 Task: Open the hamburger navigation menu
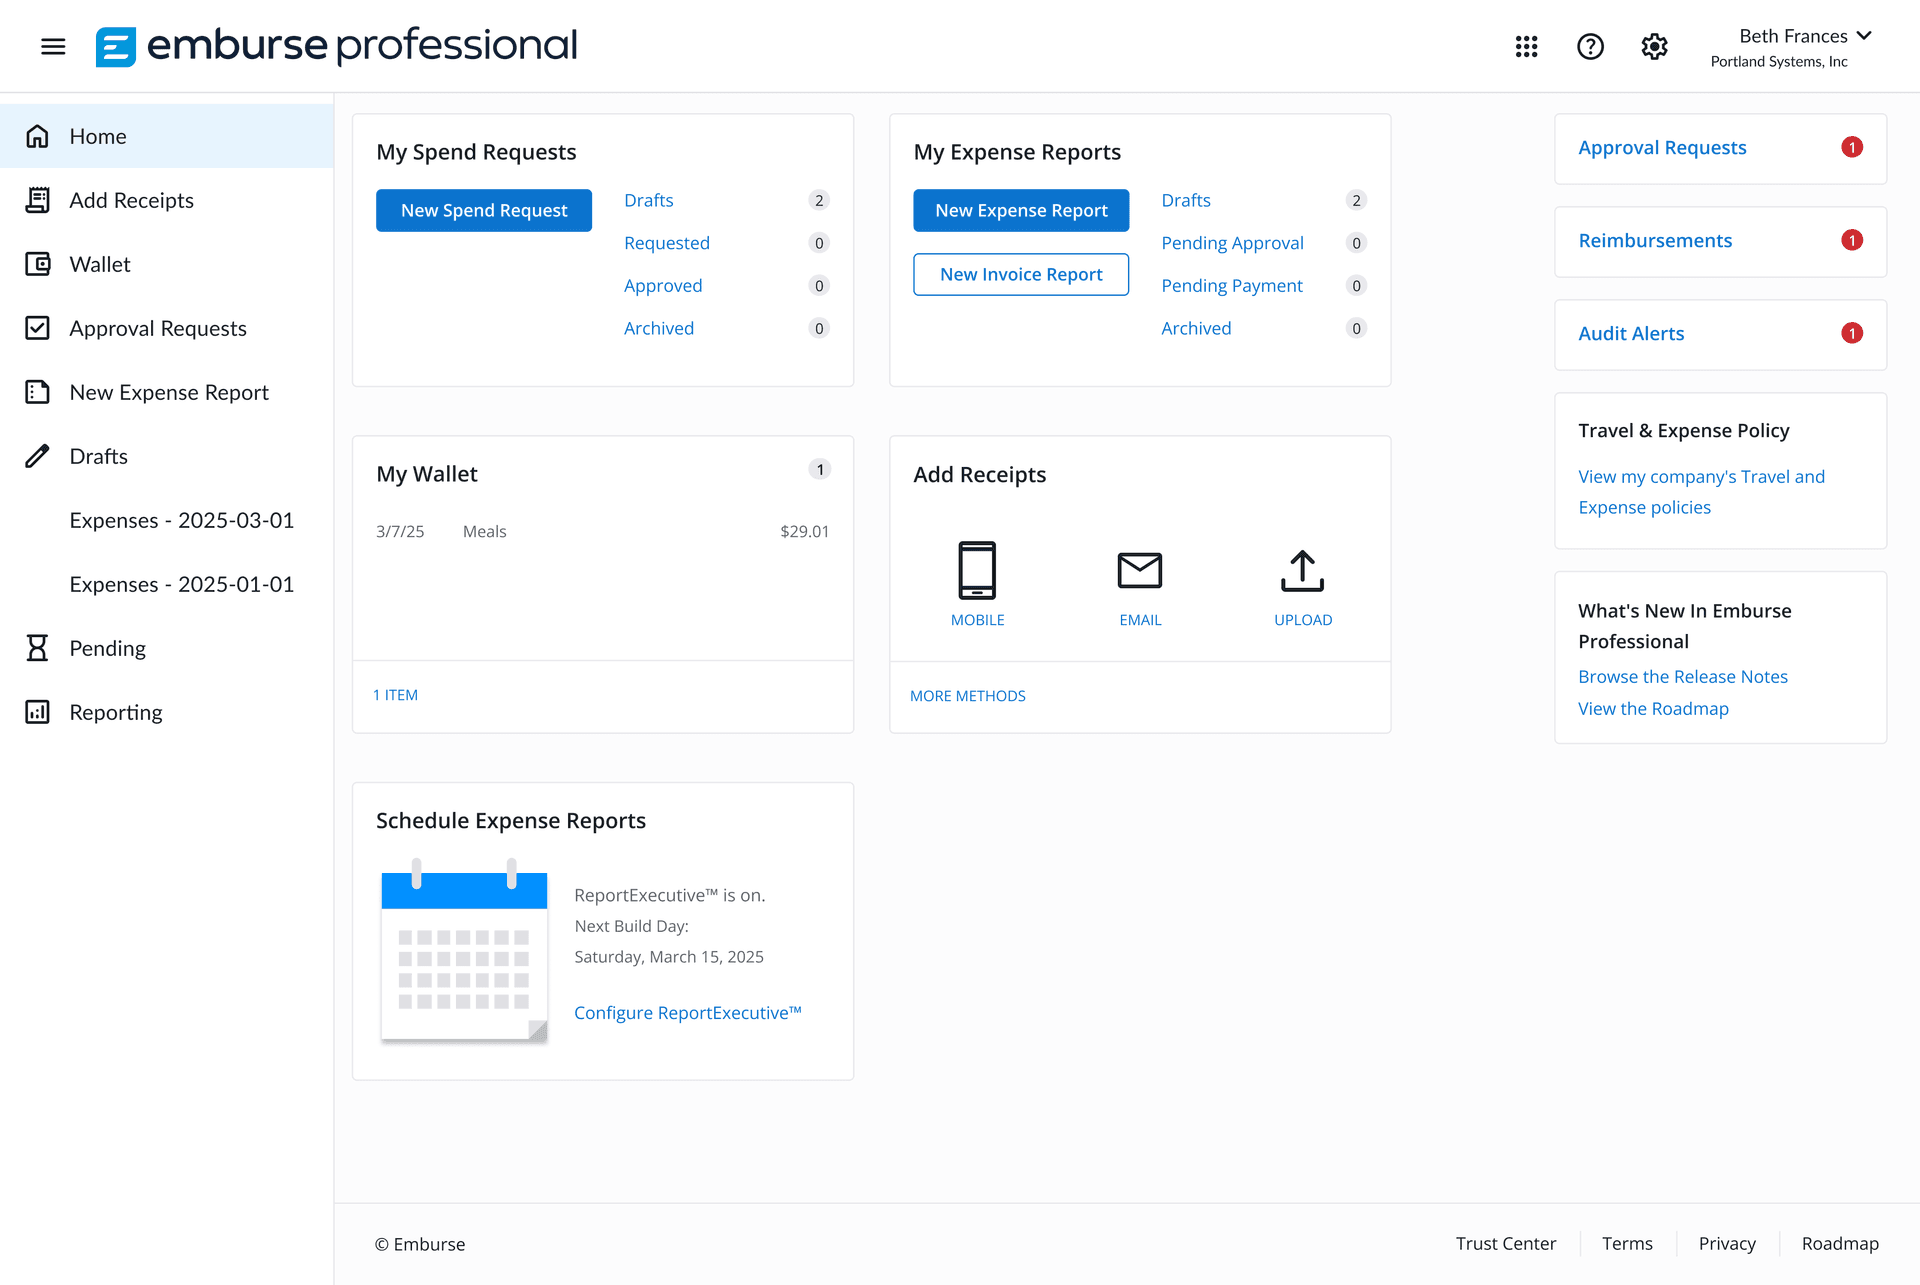[53, 46]
